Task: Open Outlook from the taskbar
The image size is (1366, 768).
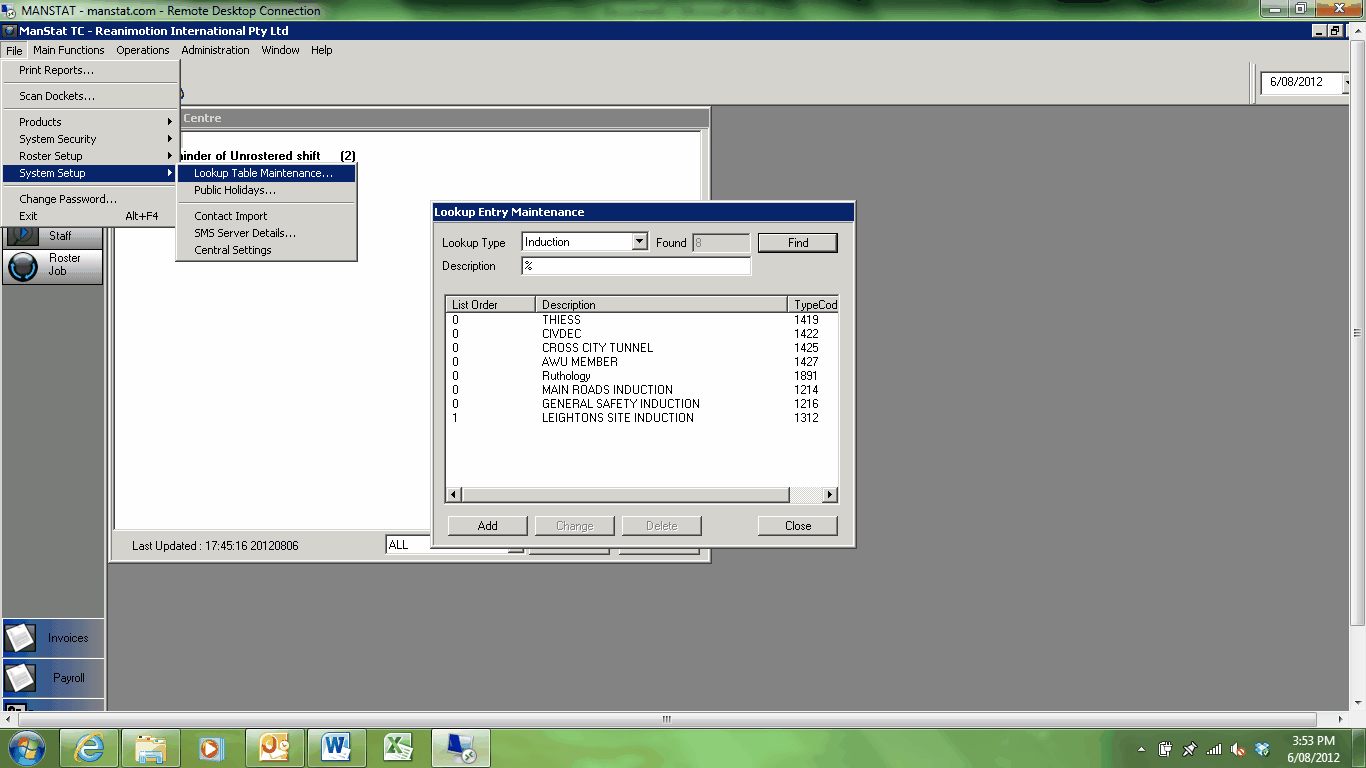Action: [274, 748]
